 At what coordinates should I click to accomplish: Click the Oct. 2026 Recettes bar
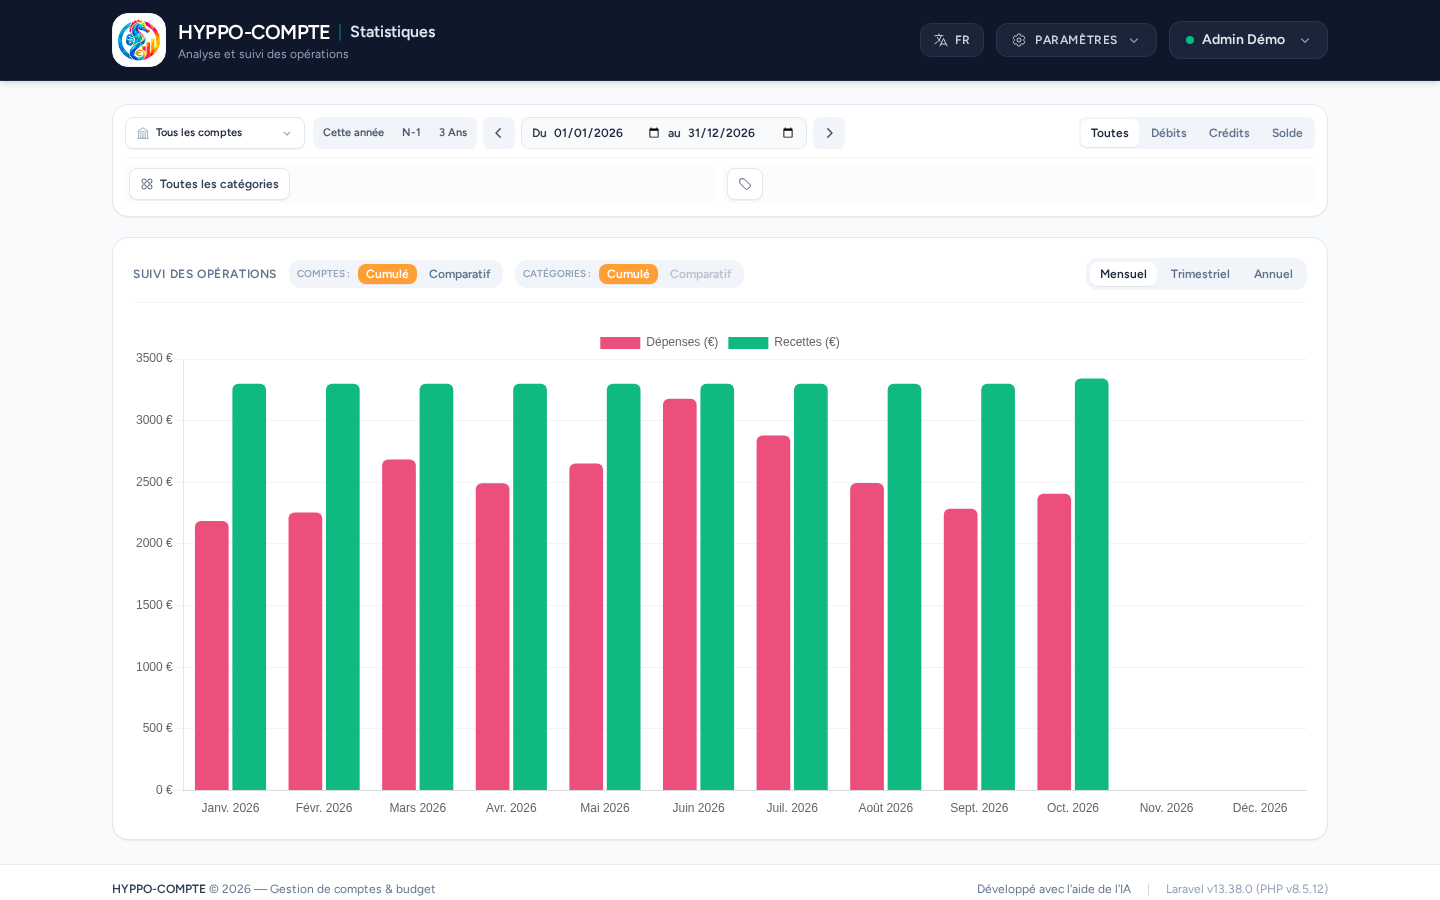pos(1092,585)
